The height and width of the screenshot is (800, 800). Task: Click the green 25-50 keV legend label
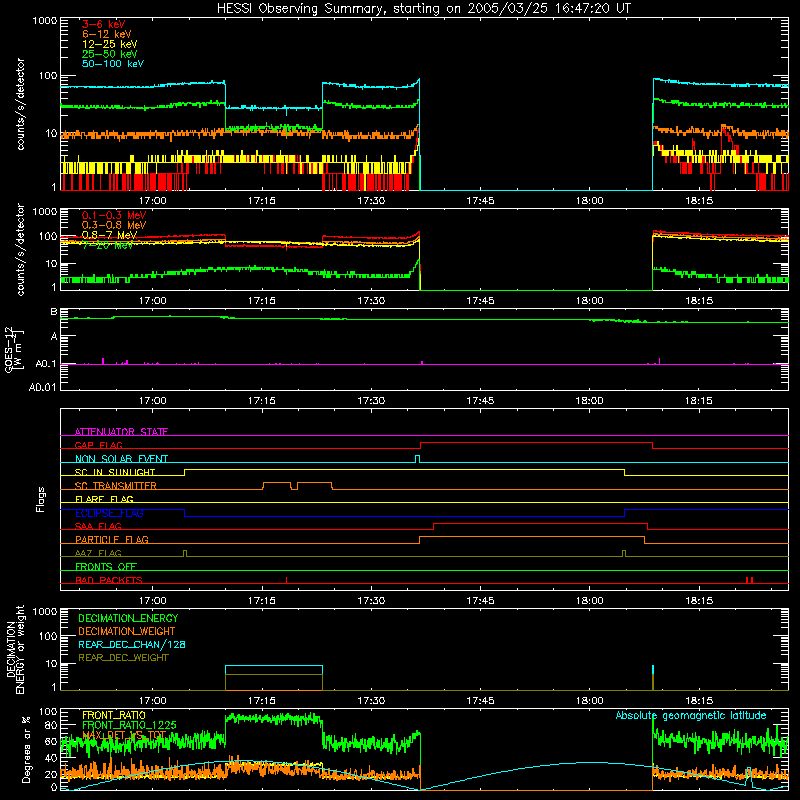point(109,54)
